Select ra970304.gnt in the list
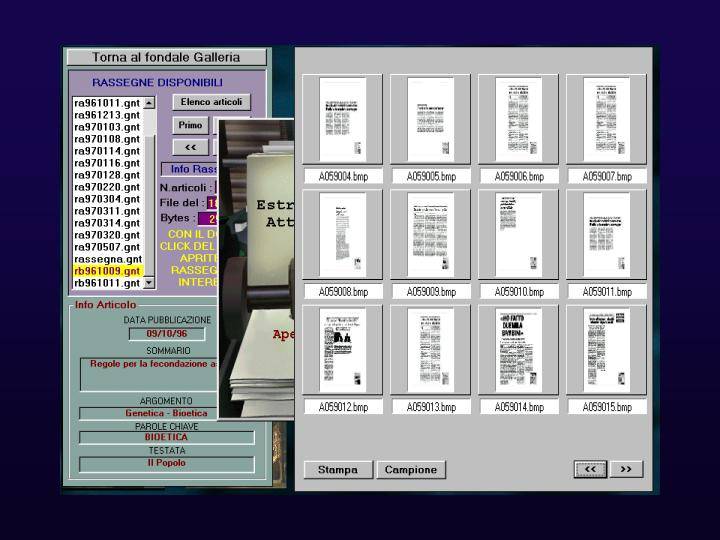The width and height of the screenshot is (720, 540). click(108, 199)
